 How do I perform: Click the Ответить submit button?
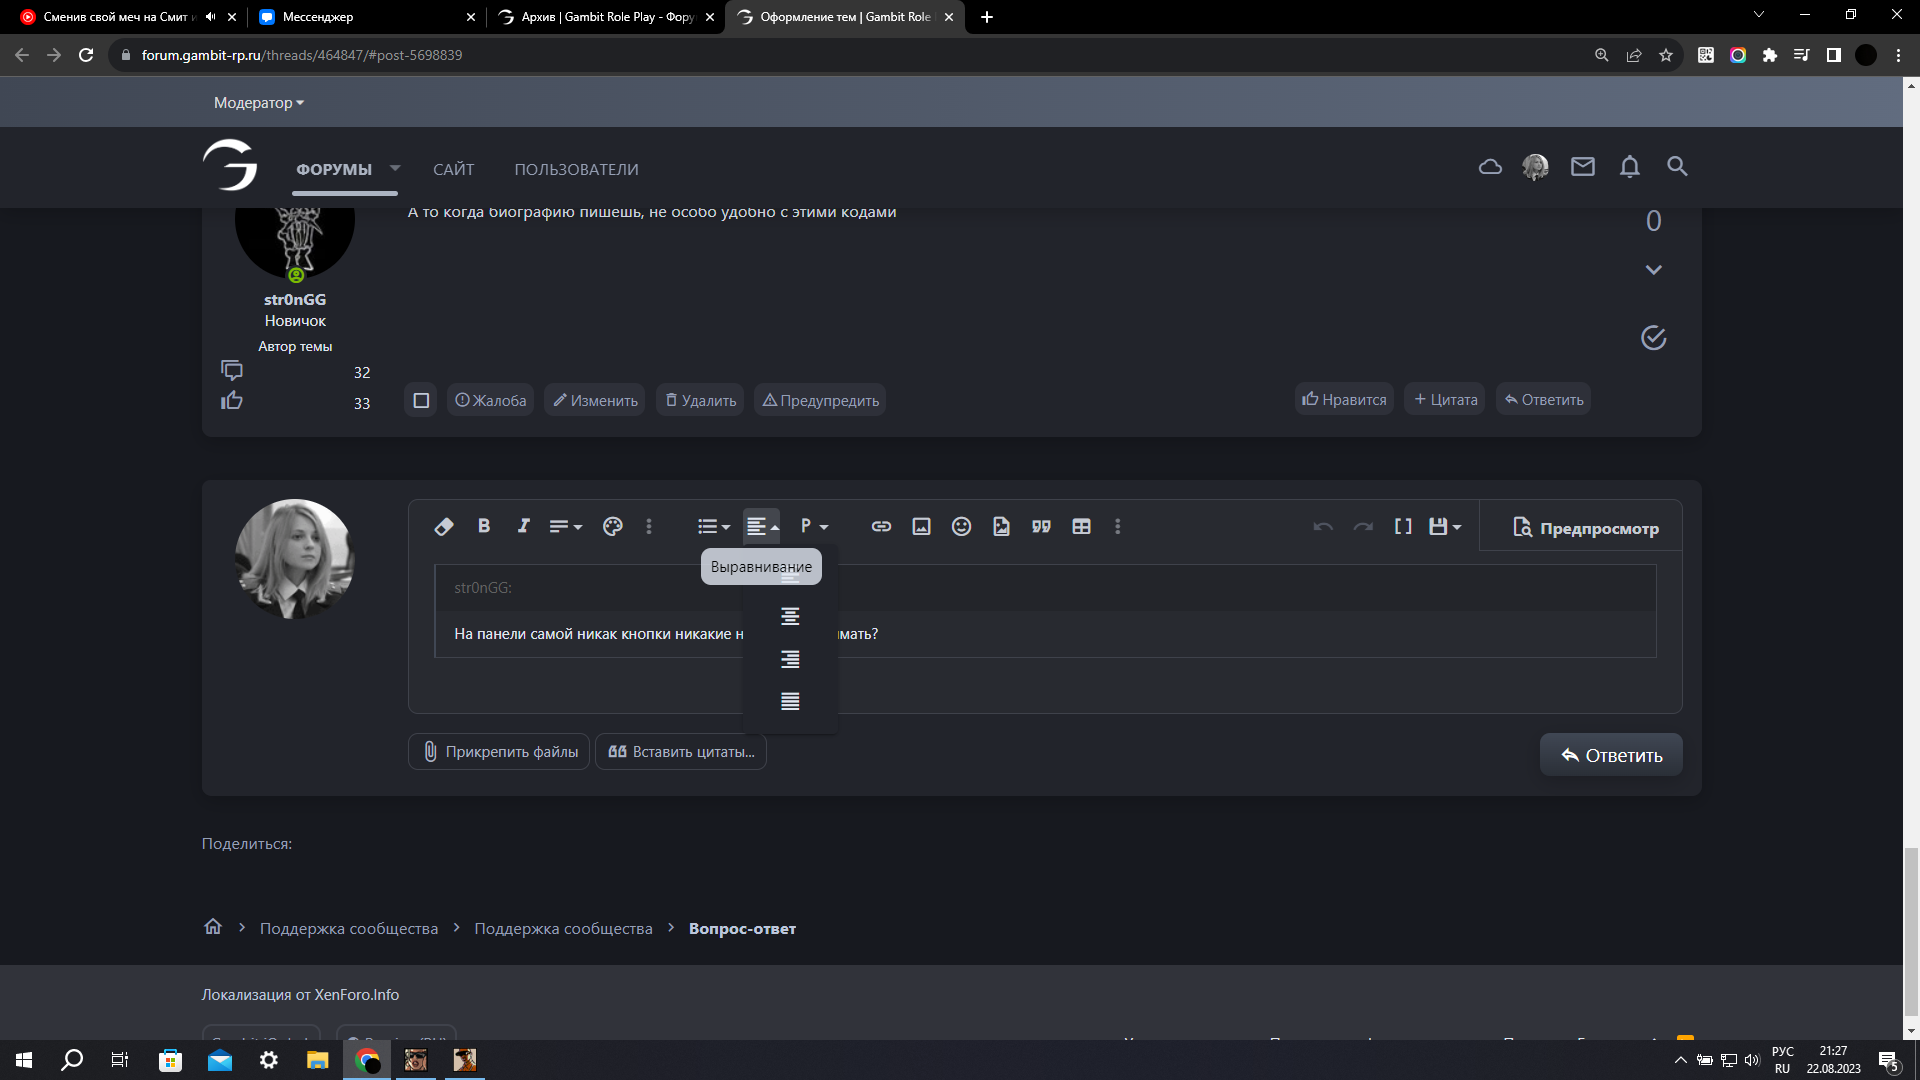pyautogui.click(x=1610, y=755)
